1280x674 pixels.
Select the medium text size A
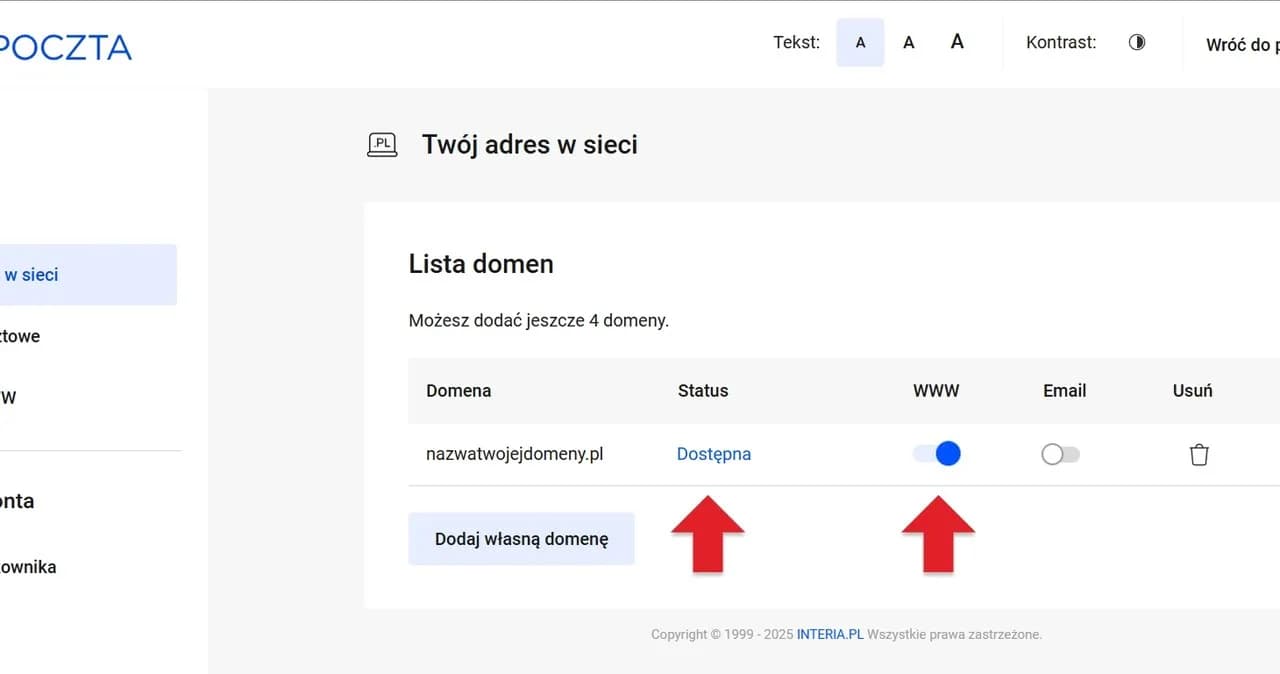[x=908, y=43]
